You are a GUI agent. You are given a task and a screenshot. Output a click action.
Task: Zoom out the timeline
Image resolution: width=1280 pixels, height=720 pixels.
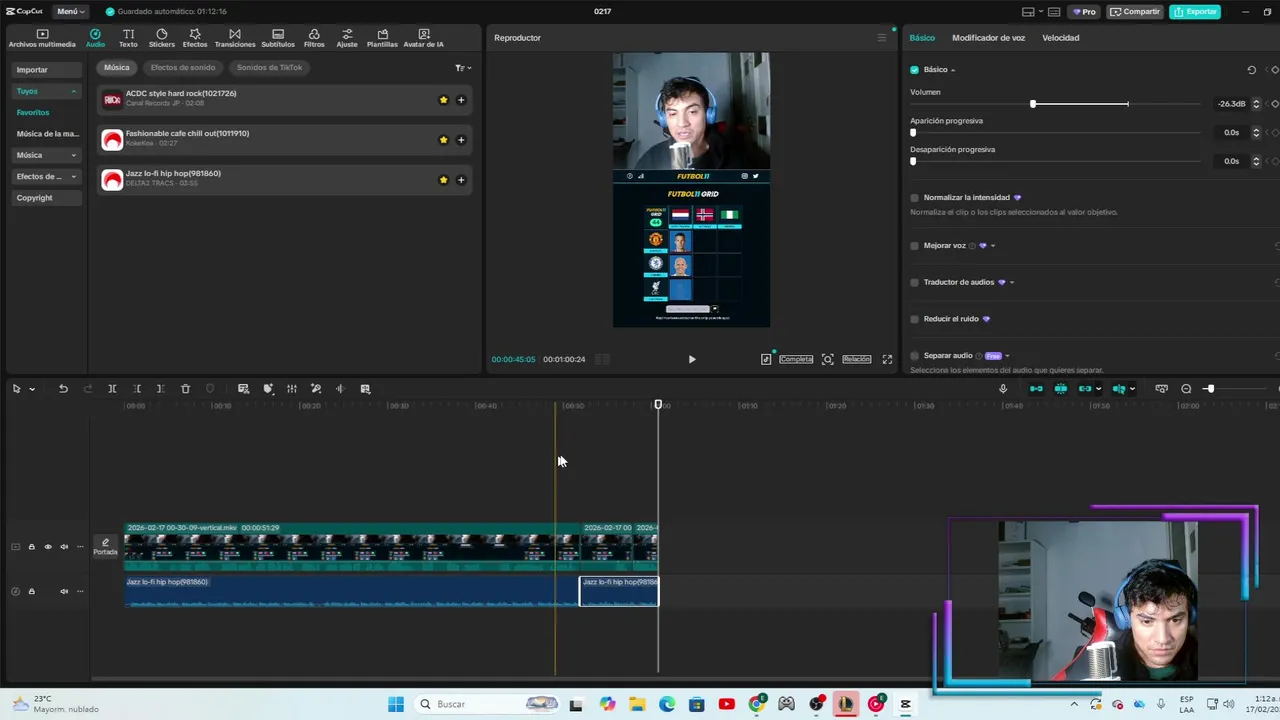1186,389
